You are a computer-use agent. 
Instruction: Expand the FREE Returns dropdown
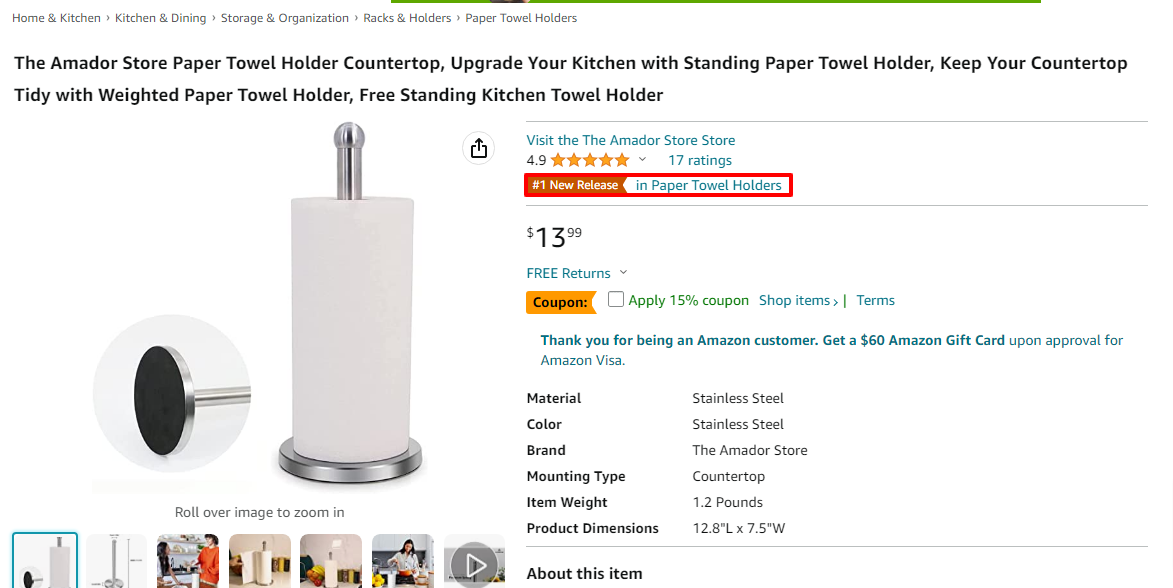click(x=623, y=273)
